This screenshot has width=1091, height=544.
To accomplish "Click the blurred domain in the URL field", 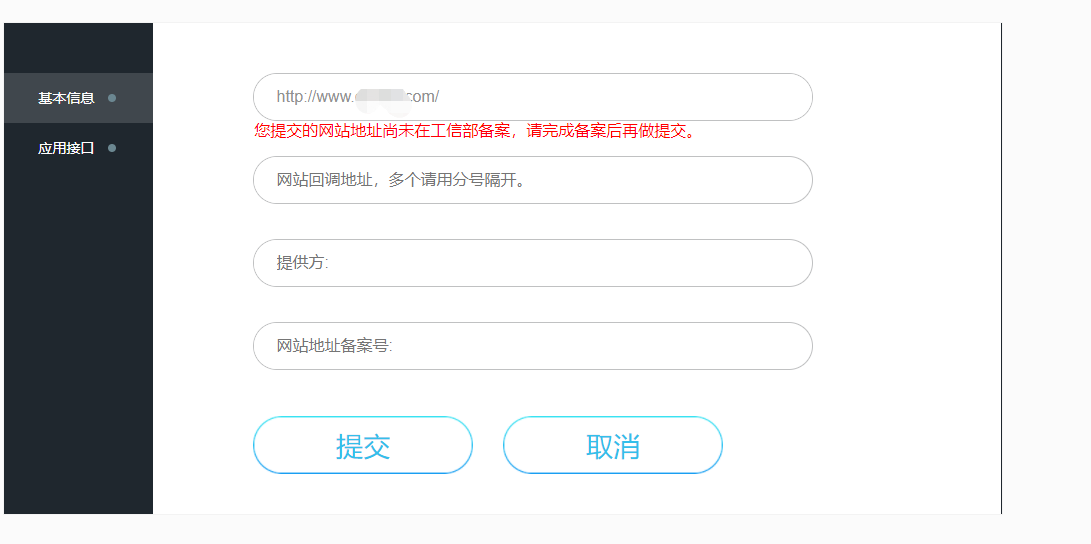I will [380, 97].
